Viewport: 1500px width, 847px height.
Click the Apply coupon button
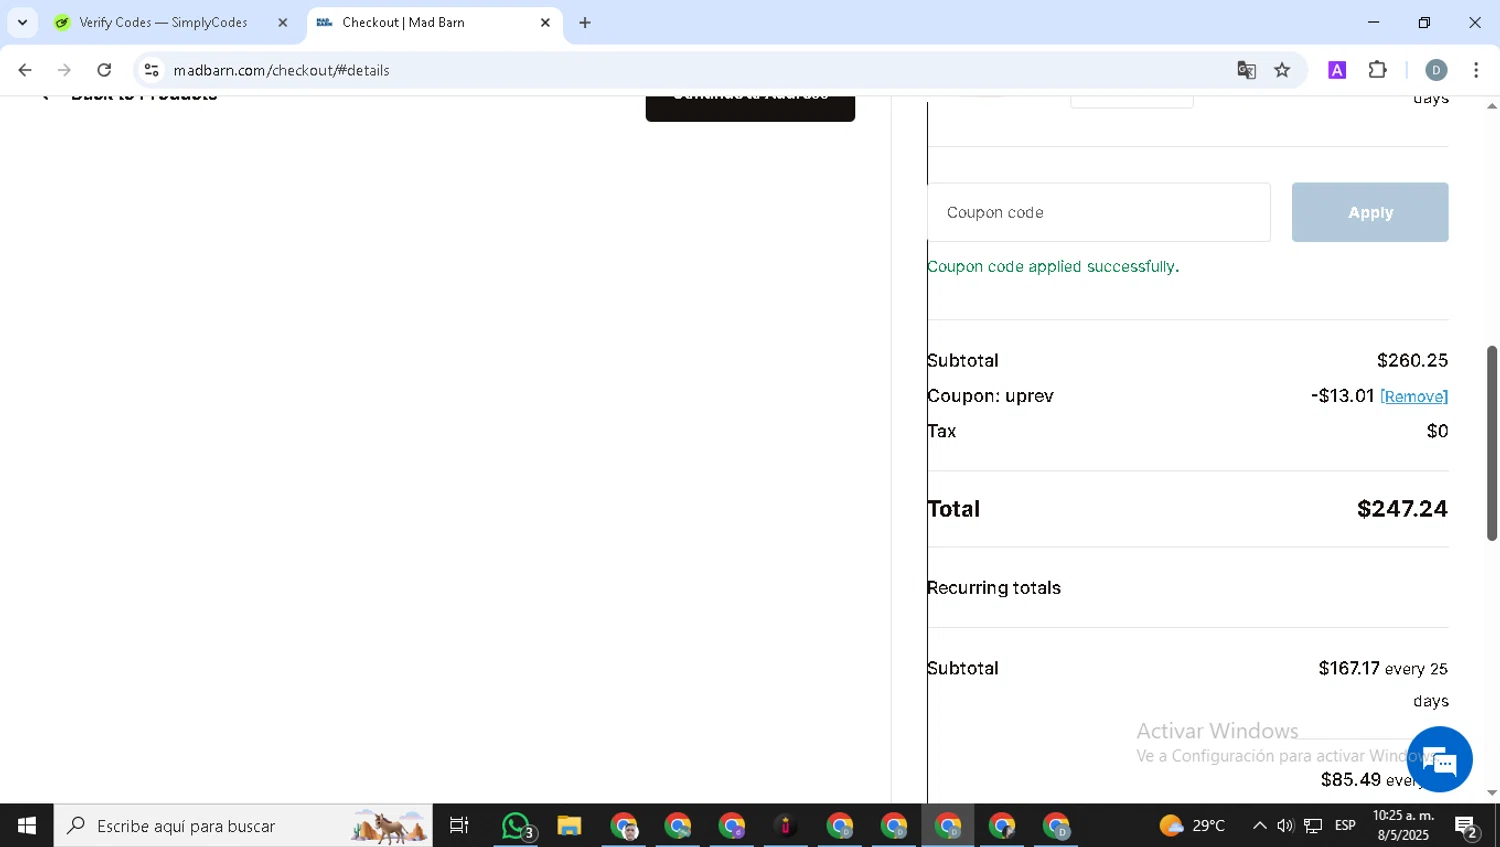pyautogui.click(x=1370, y=212)
